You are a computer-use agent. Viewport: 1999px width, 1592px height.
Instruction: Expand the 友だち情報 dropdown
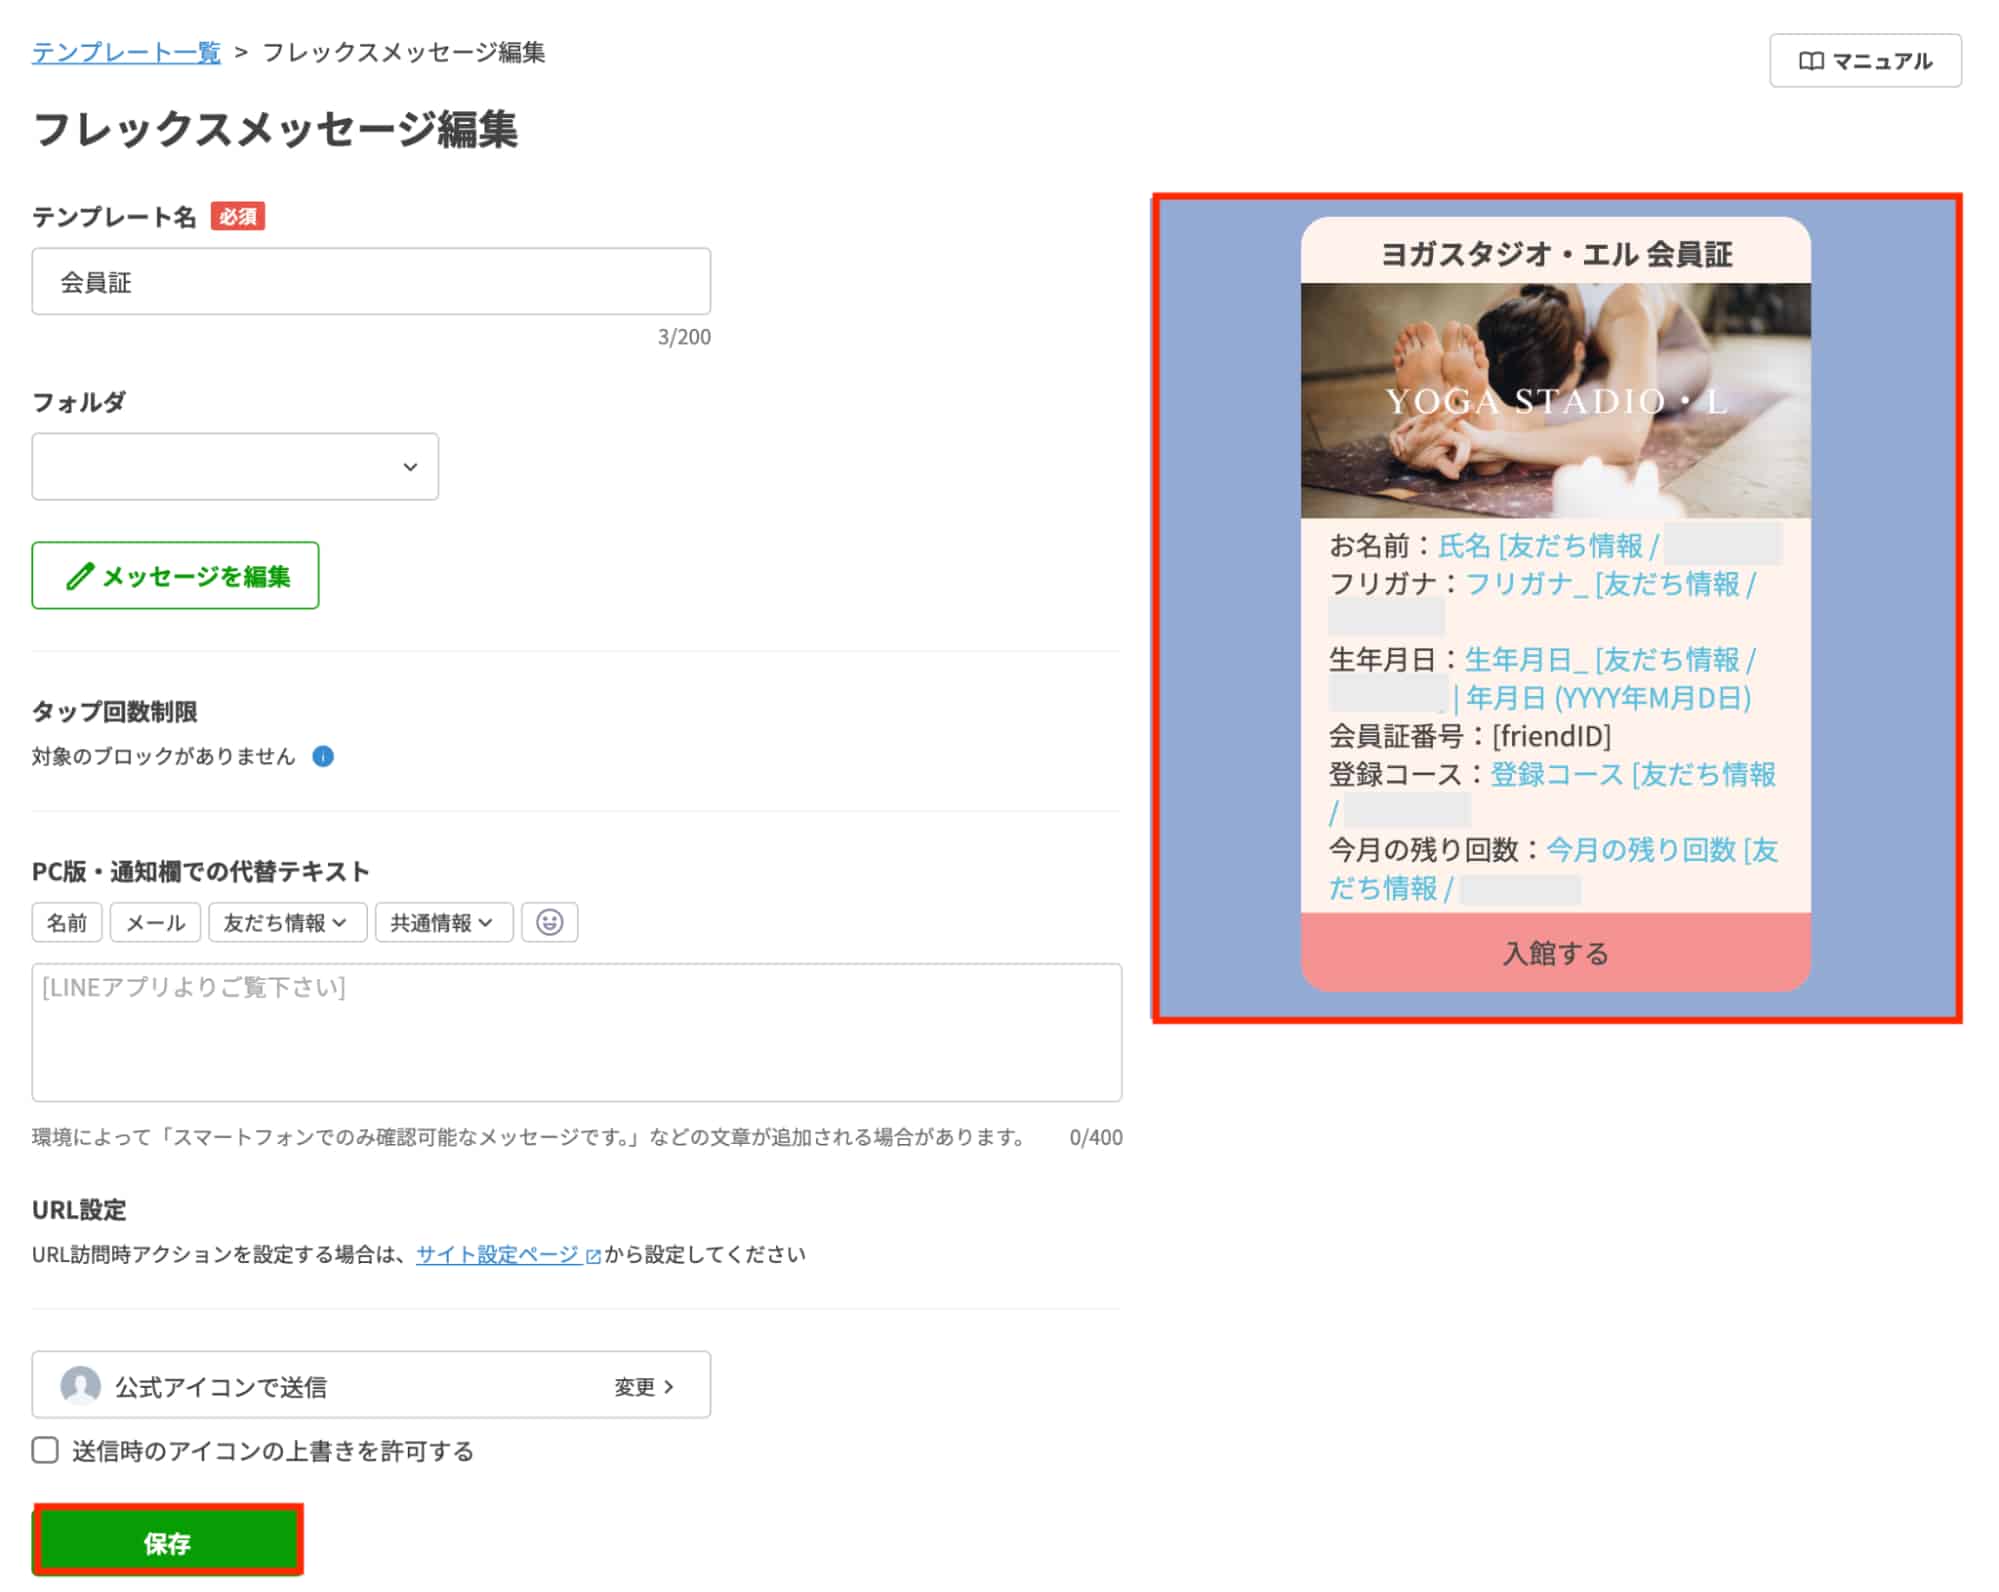pos(286,922)
